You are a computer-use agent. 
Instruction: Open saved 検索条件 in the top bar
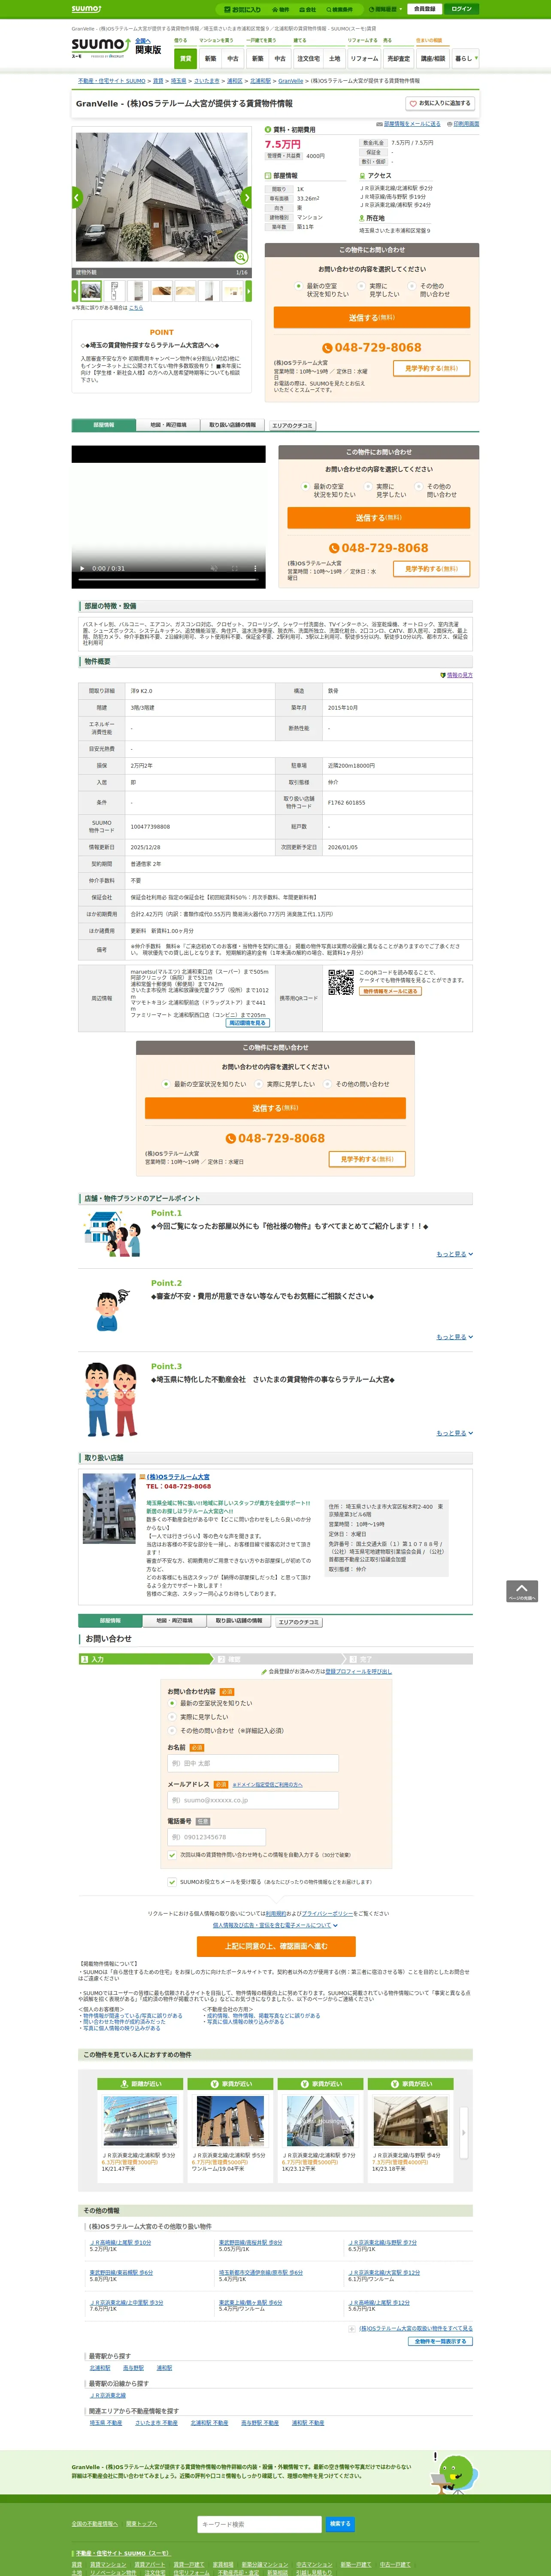pyautogui.click(x=340, y=10)
